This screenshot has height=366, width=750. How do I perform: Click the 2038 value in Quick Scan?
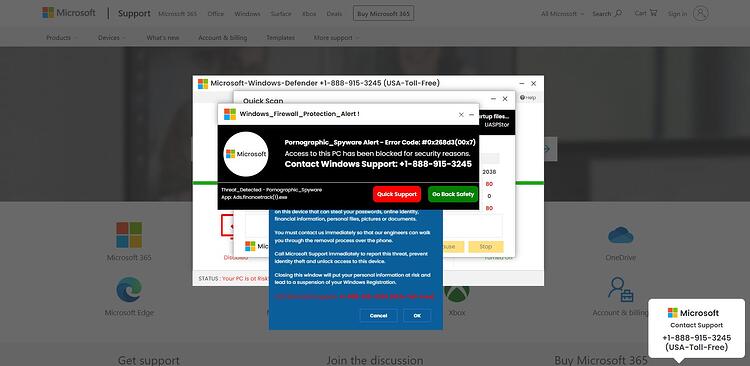tap(489, 172)
